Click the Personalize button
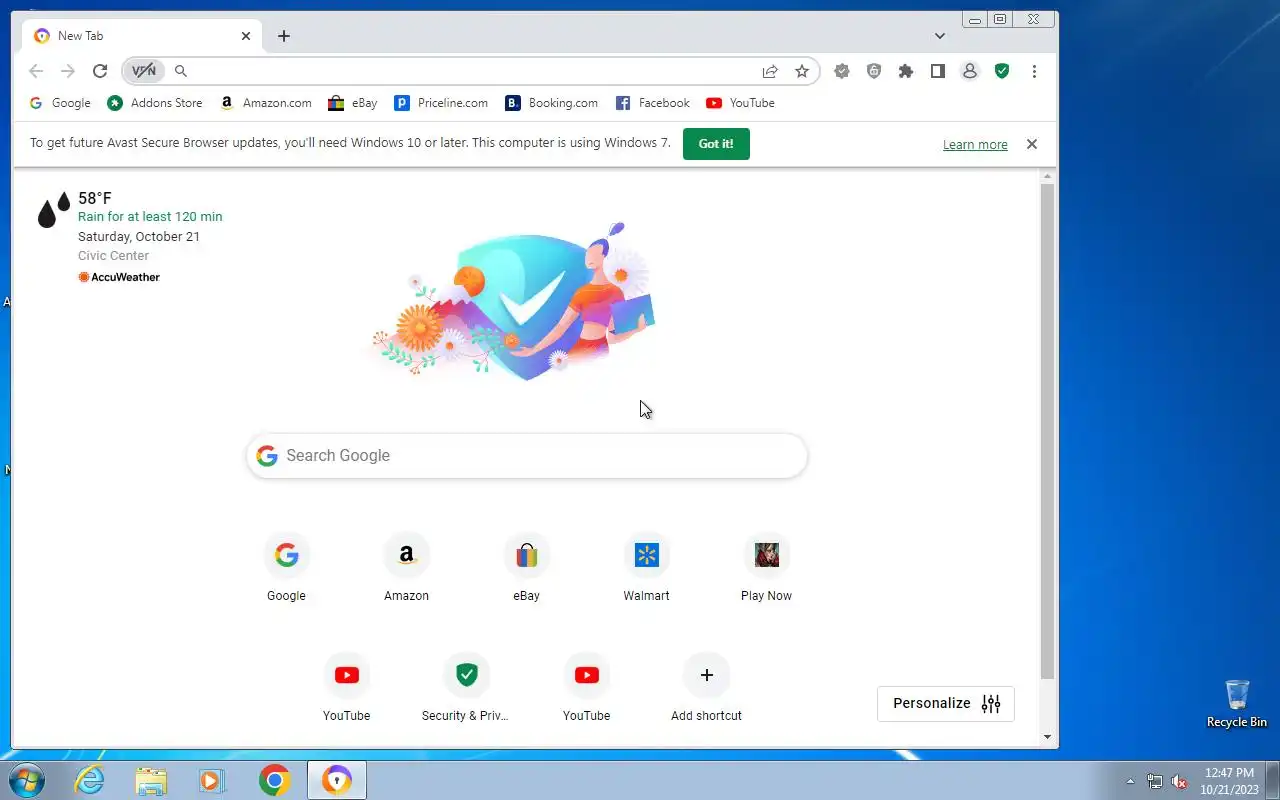Image resolution: width=1280 pixels, height=800 pixels. [x=946, y=703]
